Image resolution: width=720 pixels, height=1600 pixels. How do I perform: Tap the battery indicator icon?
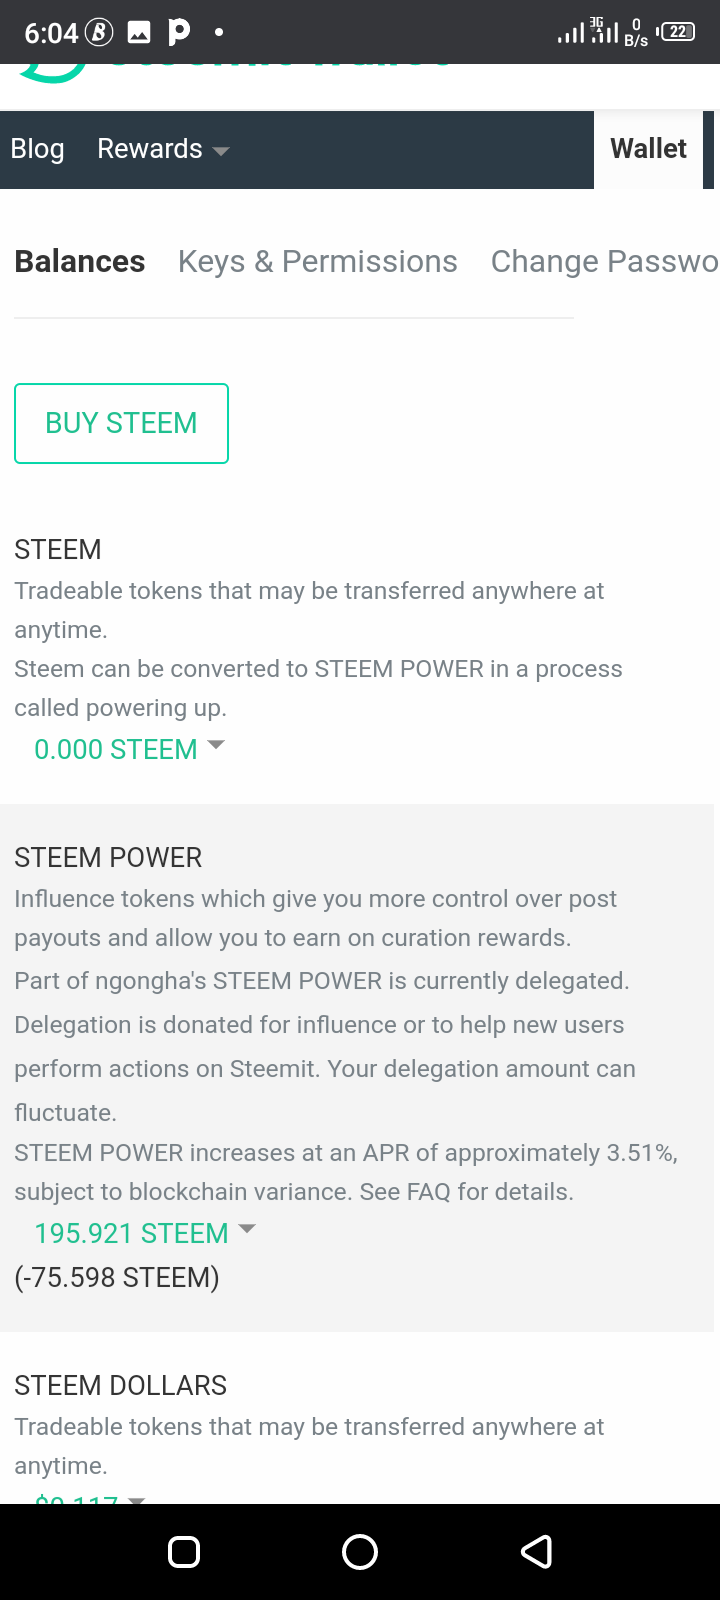pyautogui.click(x=677, y=31)
